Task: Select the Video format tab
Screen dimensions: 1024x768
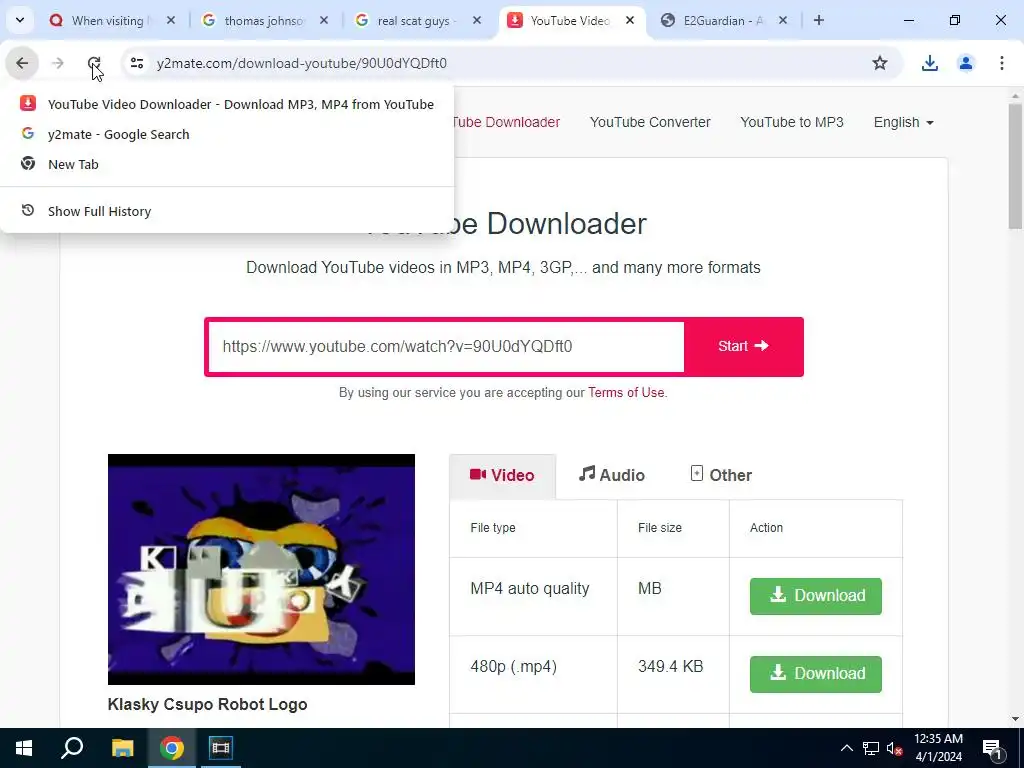Action: (502, 475)
